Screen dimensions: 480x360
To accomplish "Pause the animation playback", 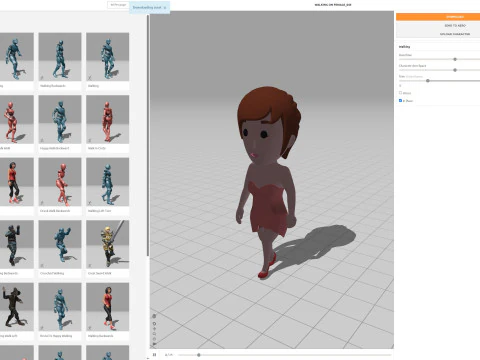I will pyautogui.click(x=154, y=355).
